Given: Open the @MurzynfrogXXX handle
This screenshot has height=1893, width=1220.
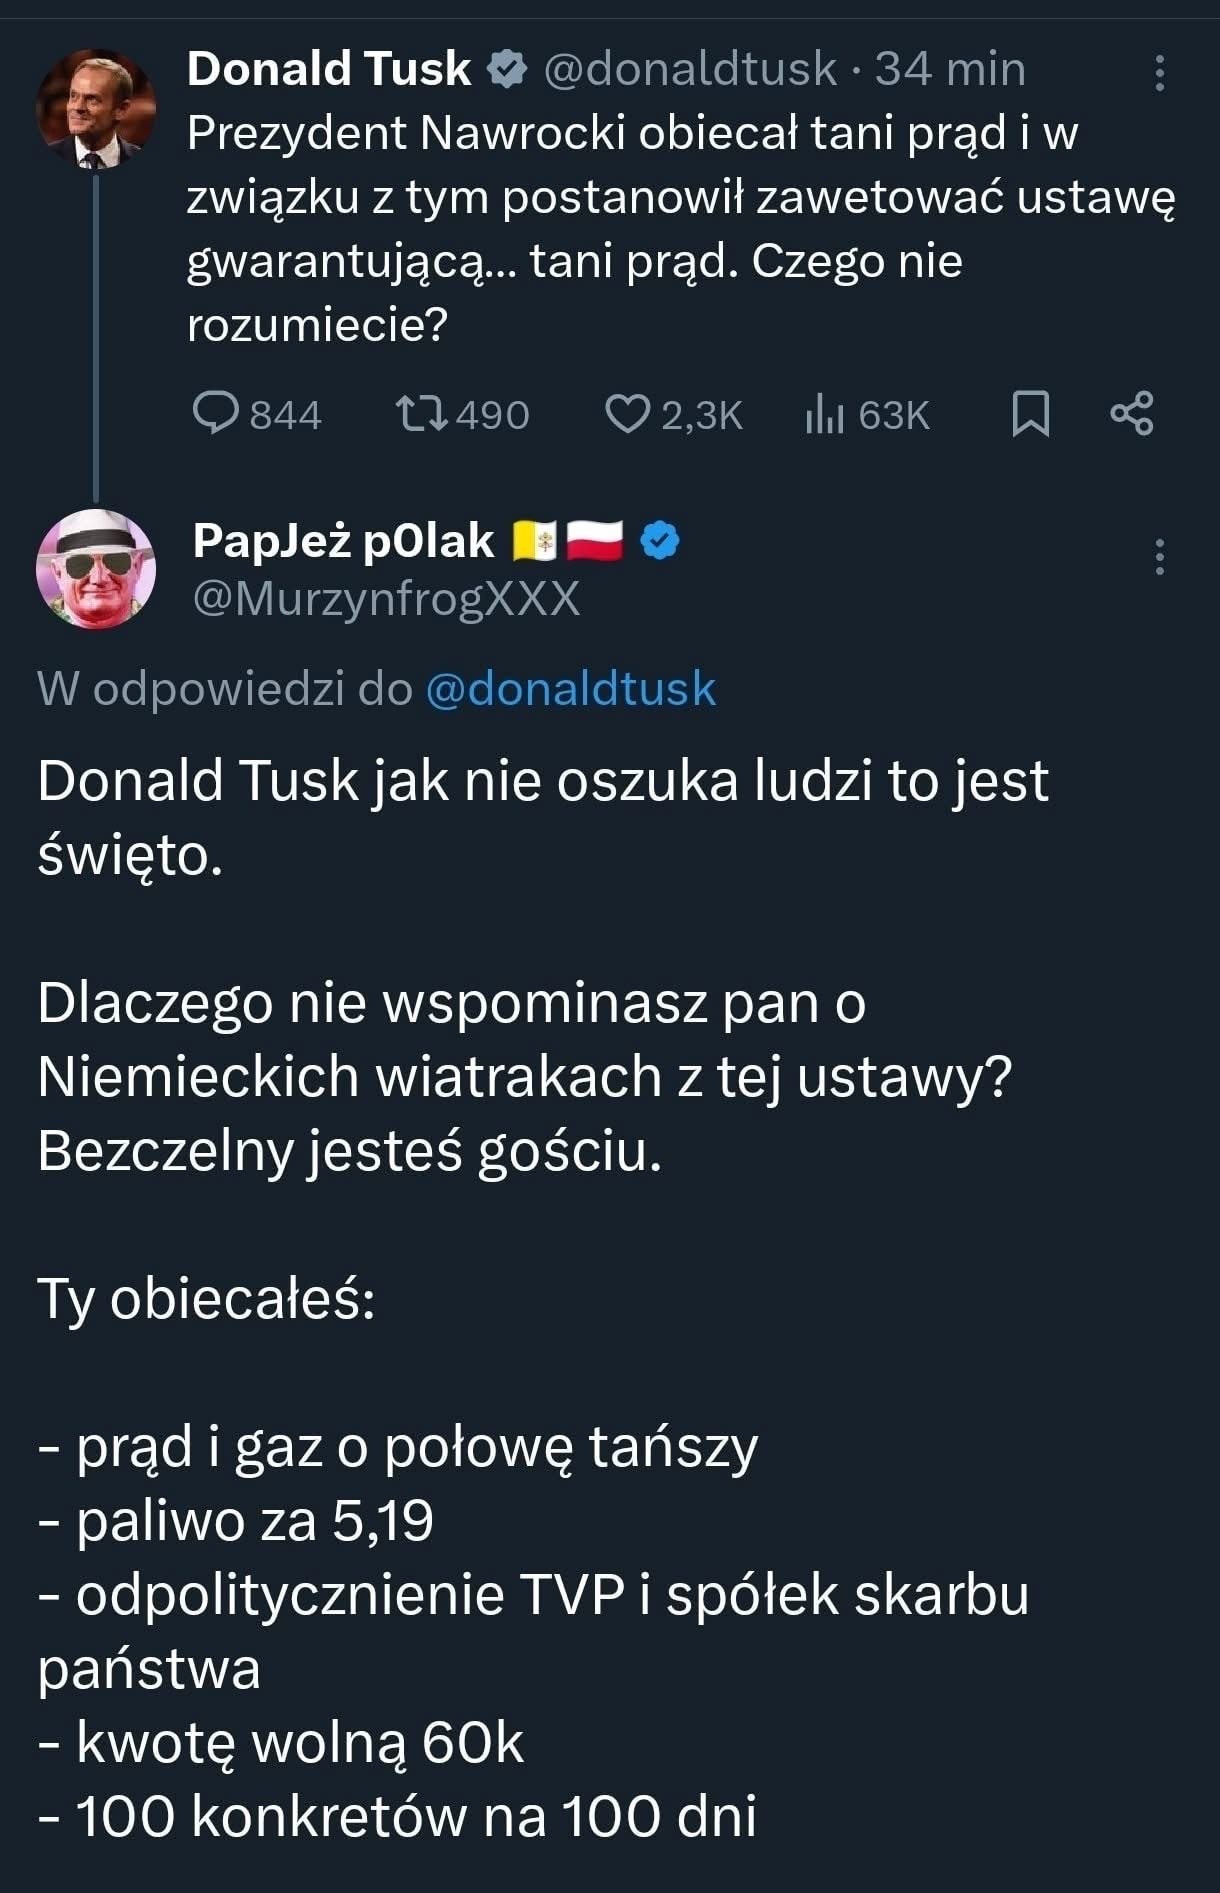Looking at the screenshot, I should 386,598.
